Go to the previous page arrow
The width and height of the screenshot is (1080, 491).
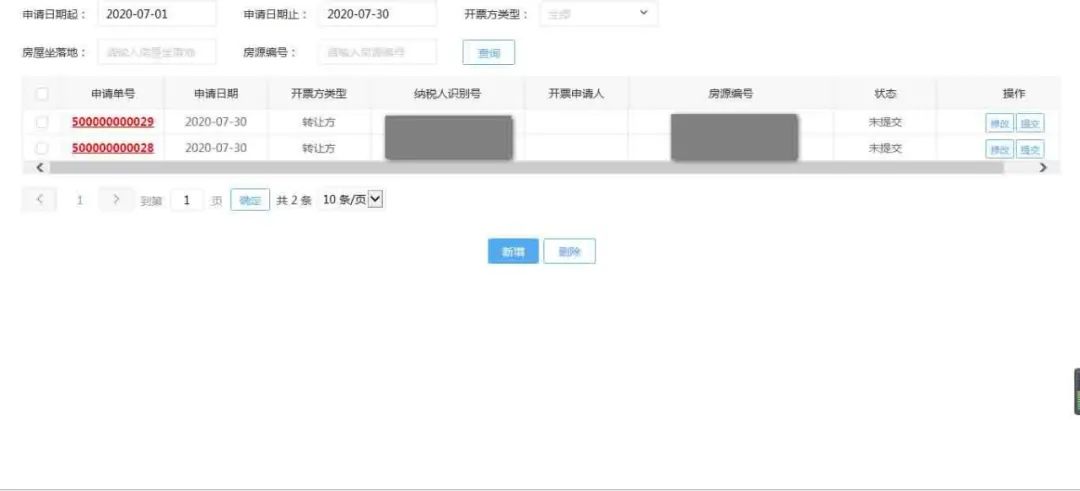pyautogui.click(x=40, y=200)
